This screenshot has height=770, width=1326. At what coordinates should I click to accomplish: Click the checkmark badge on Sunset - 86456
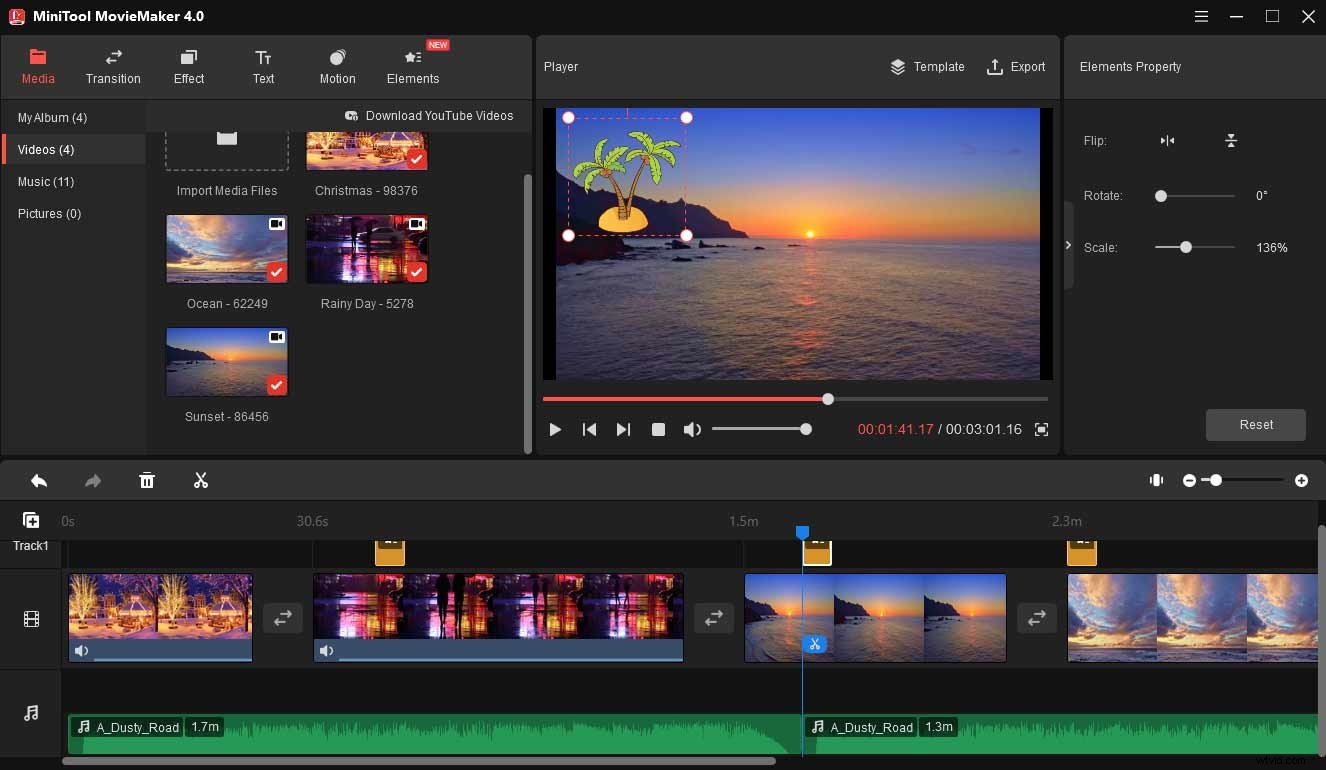click(276, 385)
